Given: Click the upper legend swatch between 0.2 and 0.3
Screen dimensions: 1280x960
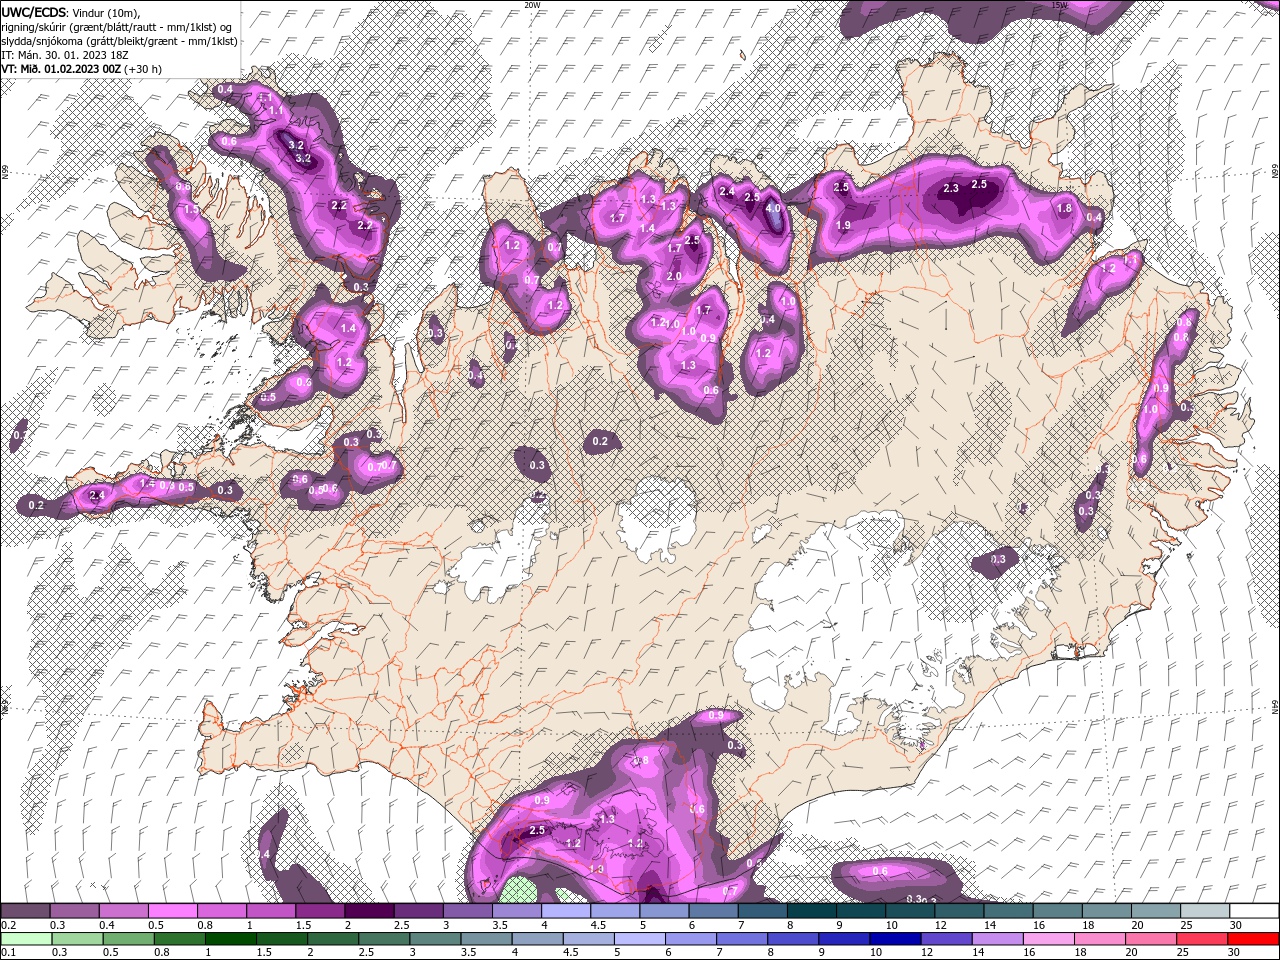Looking at the screenshot, I should 25,911.
